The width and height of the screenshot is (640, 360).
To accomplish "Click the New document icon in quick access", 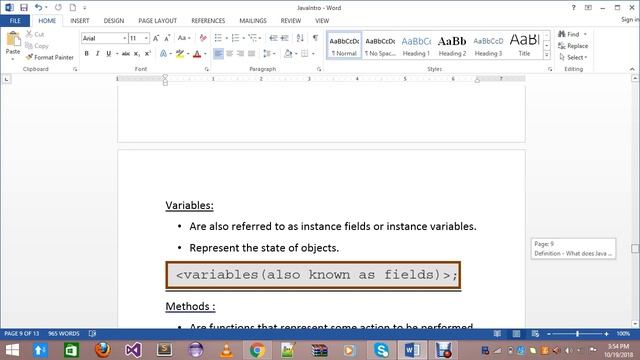I will 73,7.
